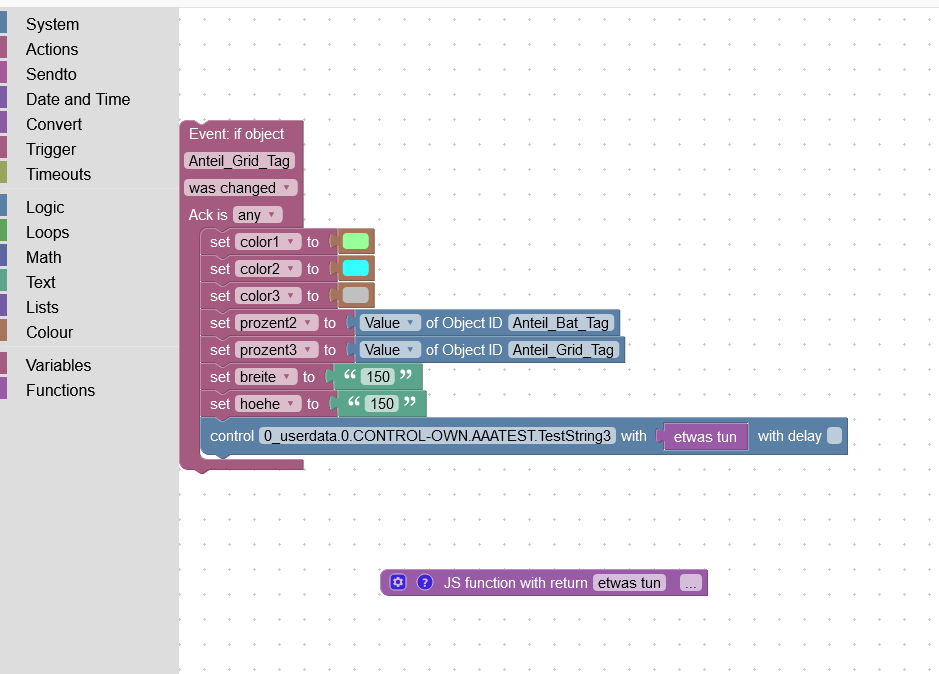
Task: Select the 'etwas tun' call block in control
Action: [705, 437]
